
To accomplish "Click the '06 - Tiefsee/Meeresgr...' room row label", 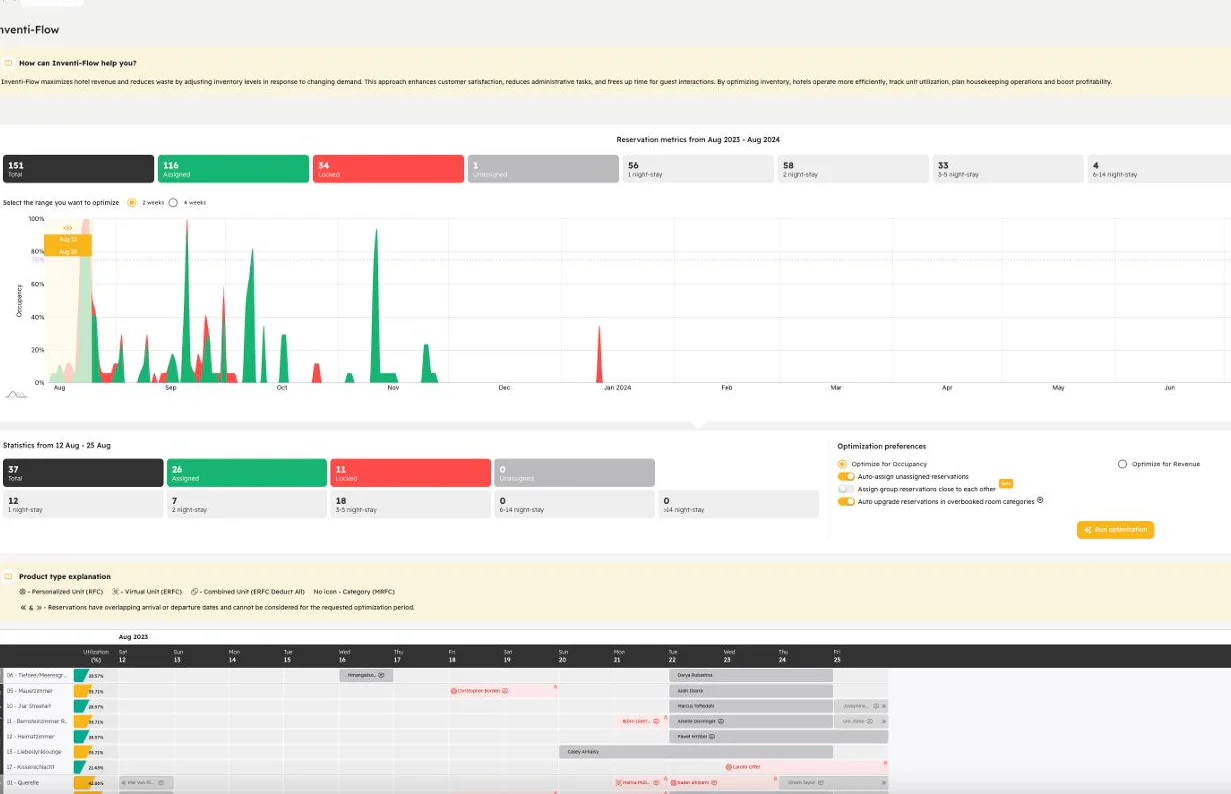I will [37, 675].
